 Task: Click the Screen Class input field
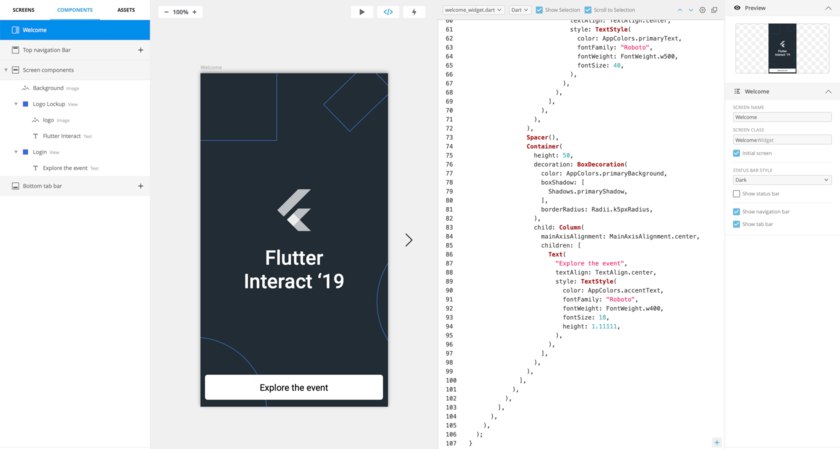[x=782, y=140]
